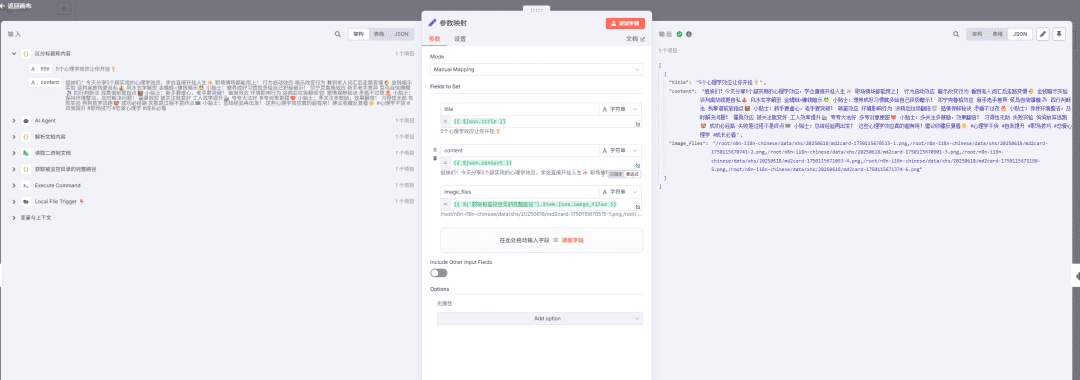1080x380 pixels.
Task: Open the Mode dropdown Manual Mapping
Action: (536, 70)
